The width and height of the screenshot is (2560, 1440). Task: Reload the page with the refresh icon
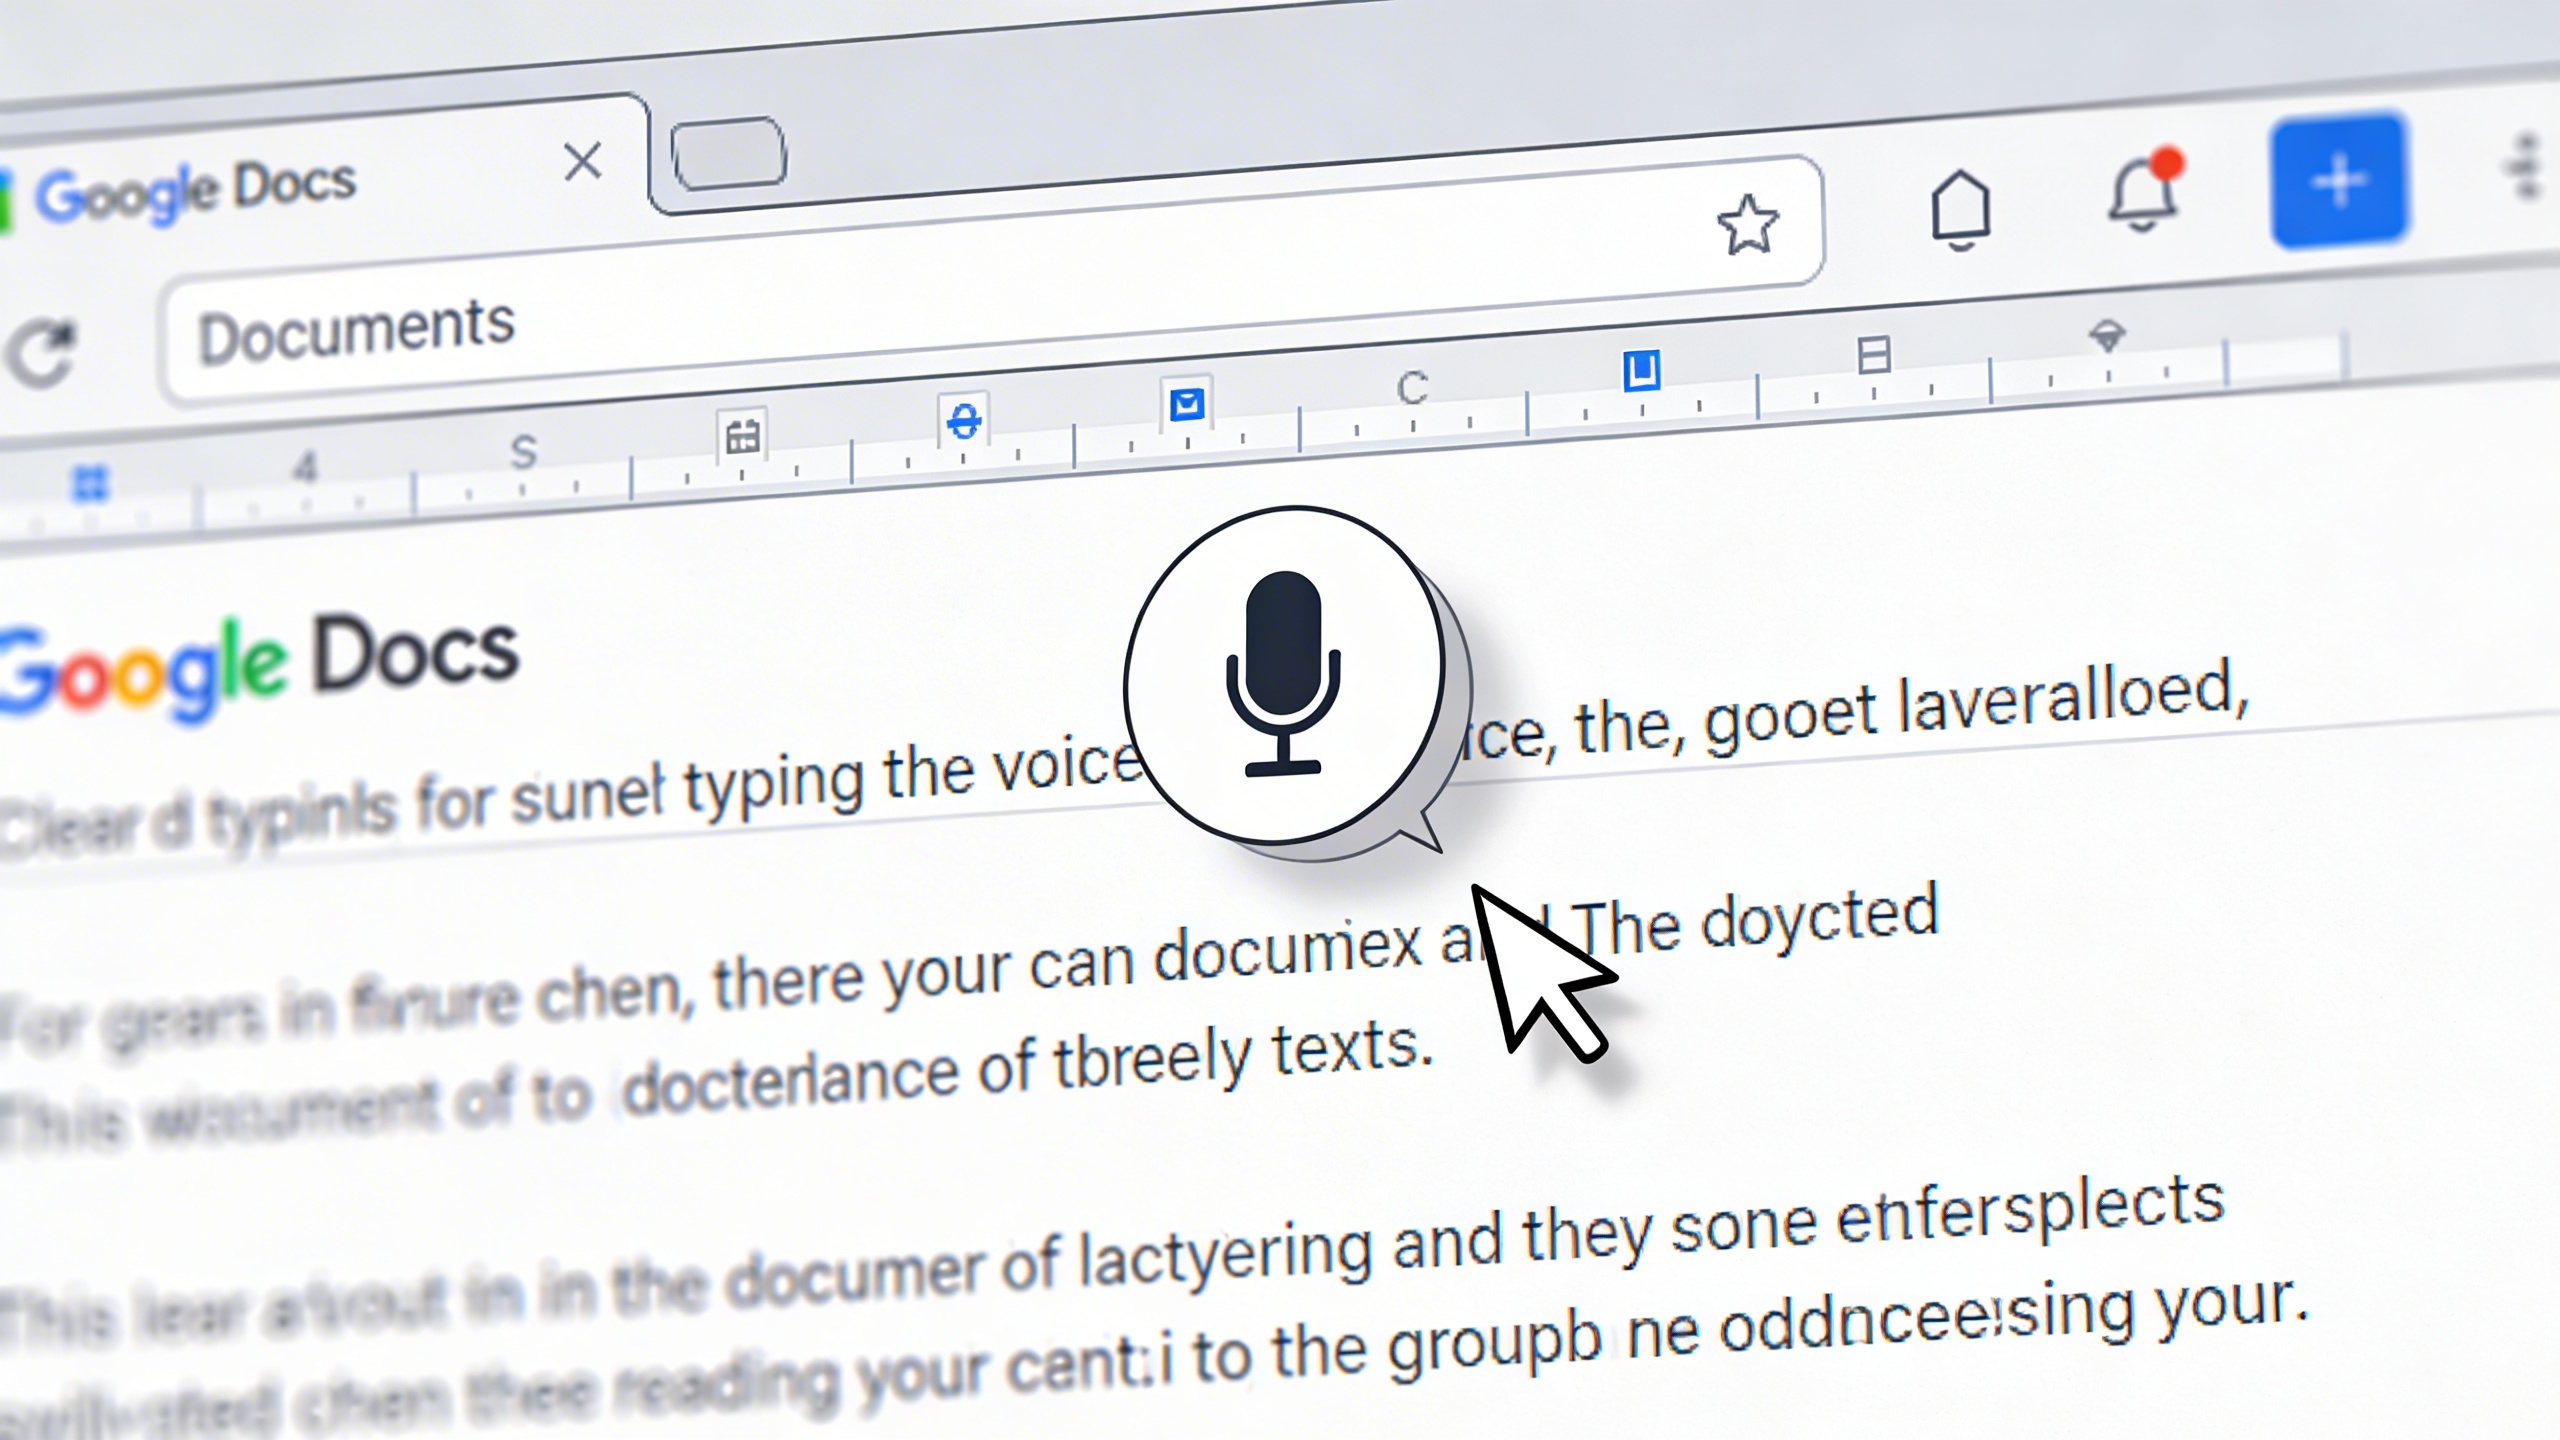pos(42,352)
